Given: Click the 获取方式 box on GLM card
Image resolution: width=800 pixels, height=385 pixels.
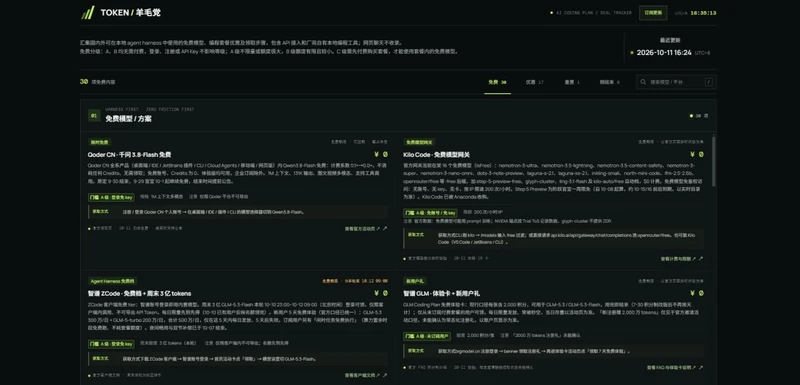Looking at the screenshot, I should tap(554, 351).
